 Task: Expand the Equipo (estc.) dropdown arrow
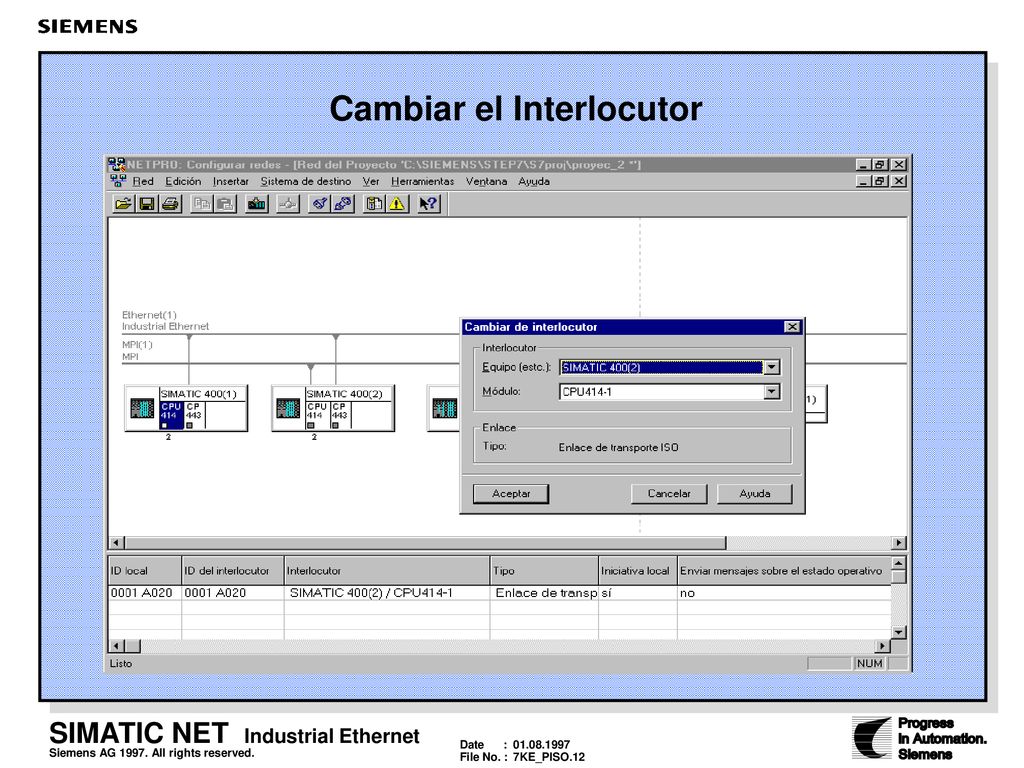click(772, 368)
